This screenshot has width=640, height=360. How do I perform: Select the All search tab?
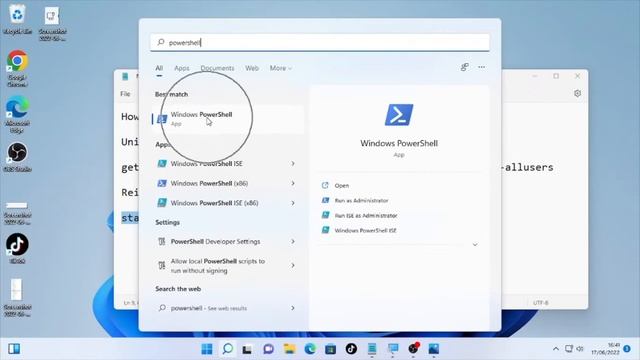pos(159,68)
